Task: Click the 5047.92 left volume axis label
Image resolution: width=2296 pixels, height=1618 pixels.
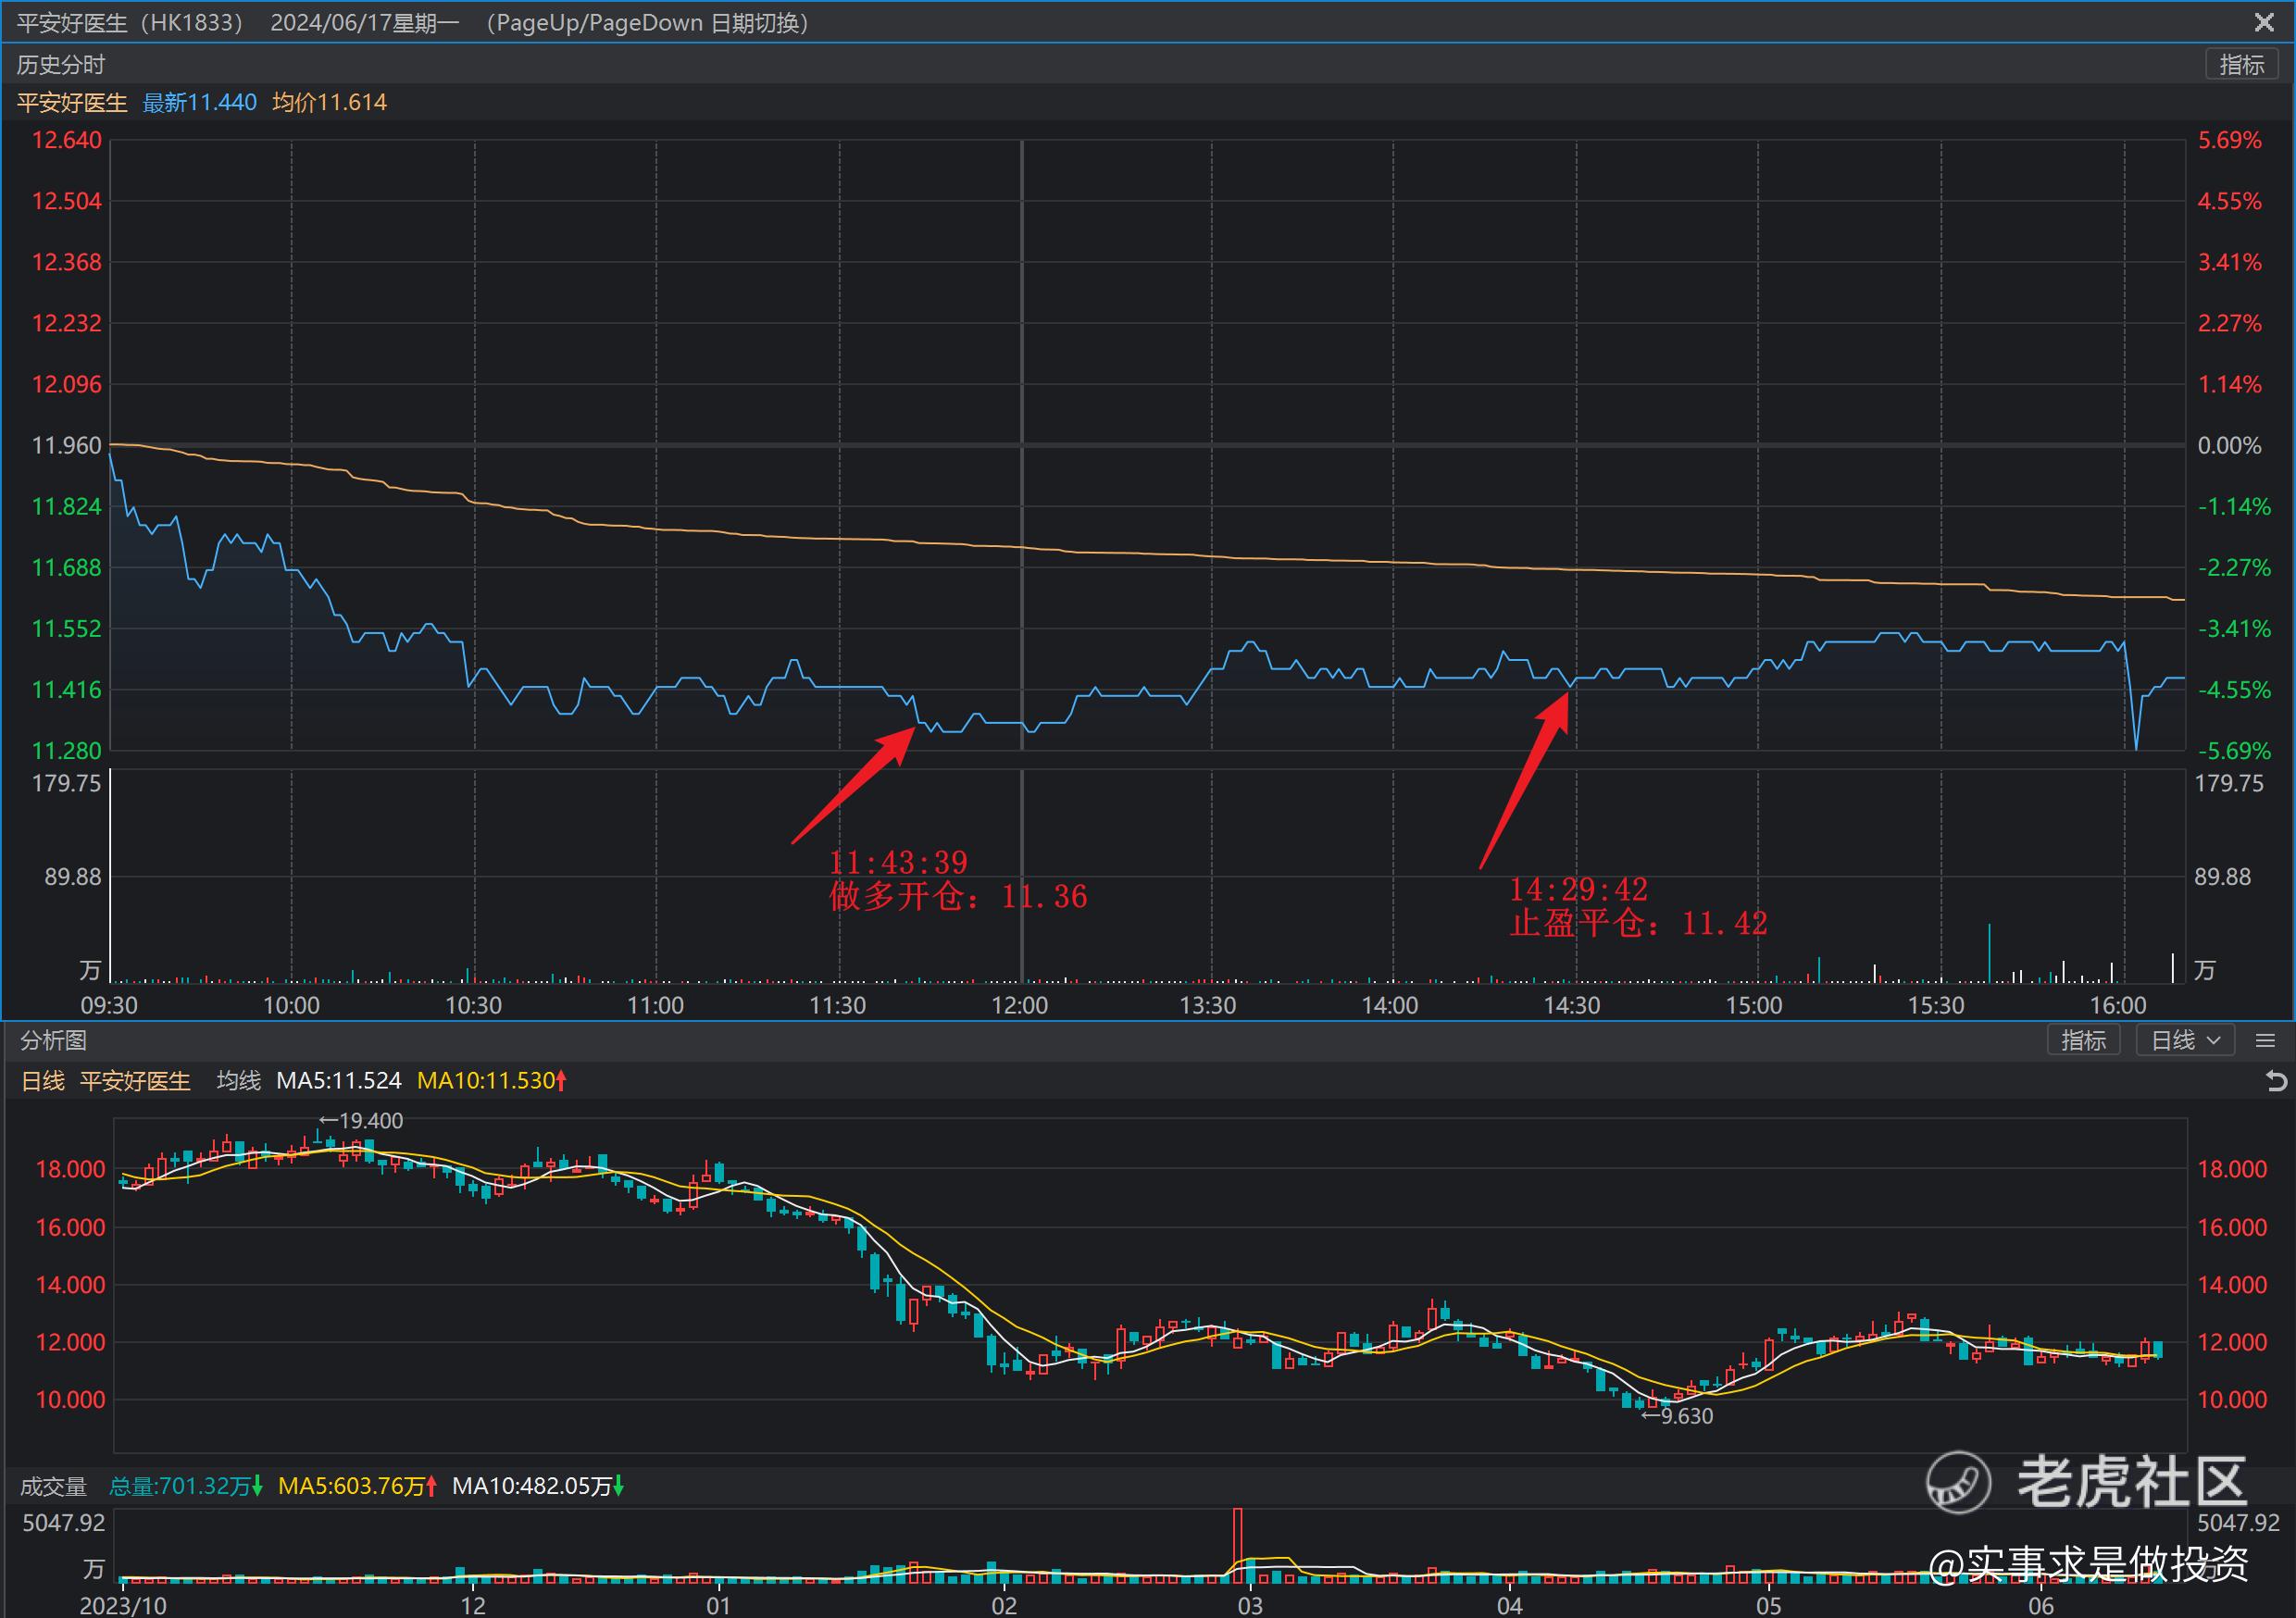Action: click(x=63, y=1523)
